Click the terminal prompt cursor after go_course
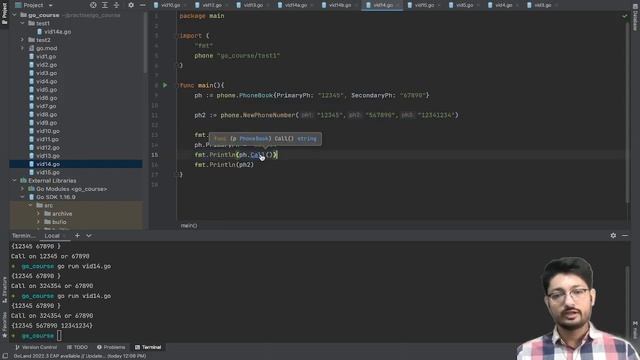The height and width of the screenshot is (360, 640). 59,336
